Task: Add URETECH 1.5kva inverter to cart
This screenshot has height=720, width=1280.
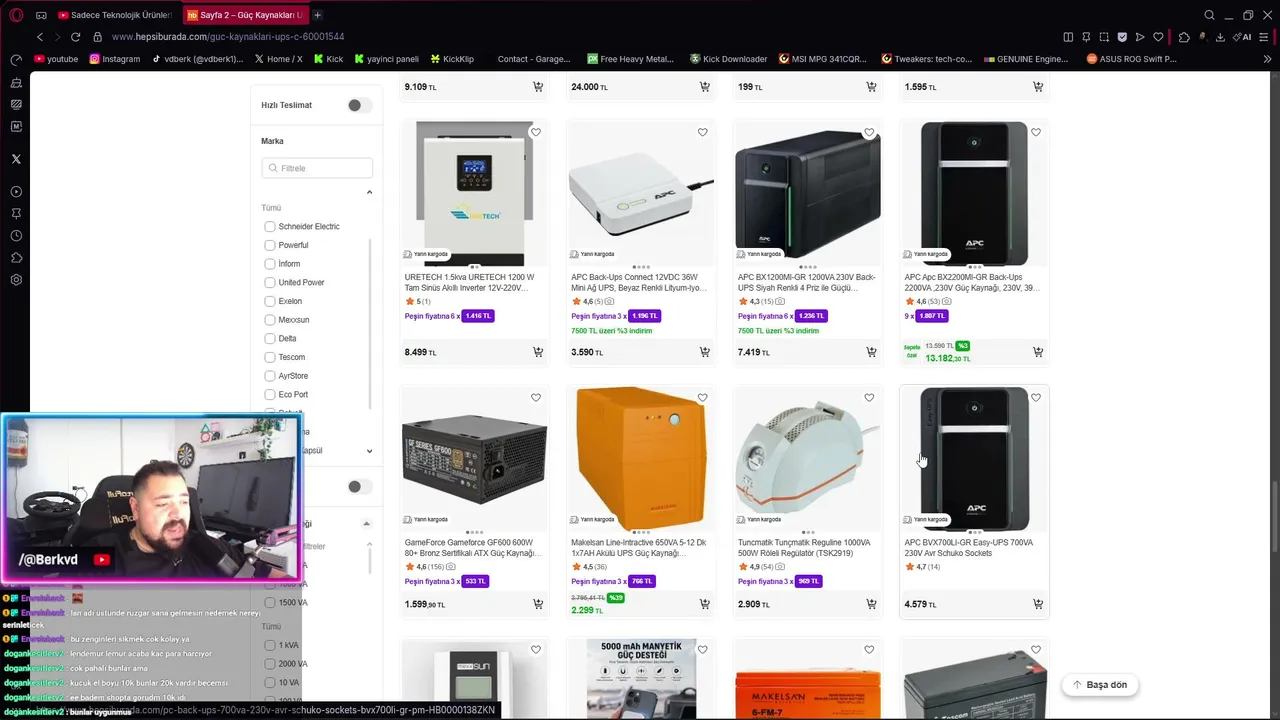Action: coord(538,352)
